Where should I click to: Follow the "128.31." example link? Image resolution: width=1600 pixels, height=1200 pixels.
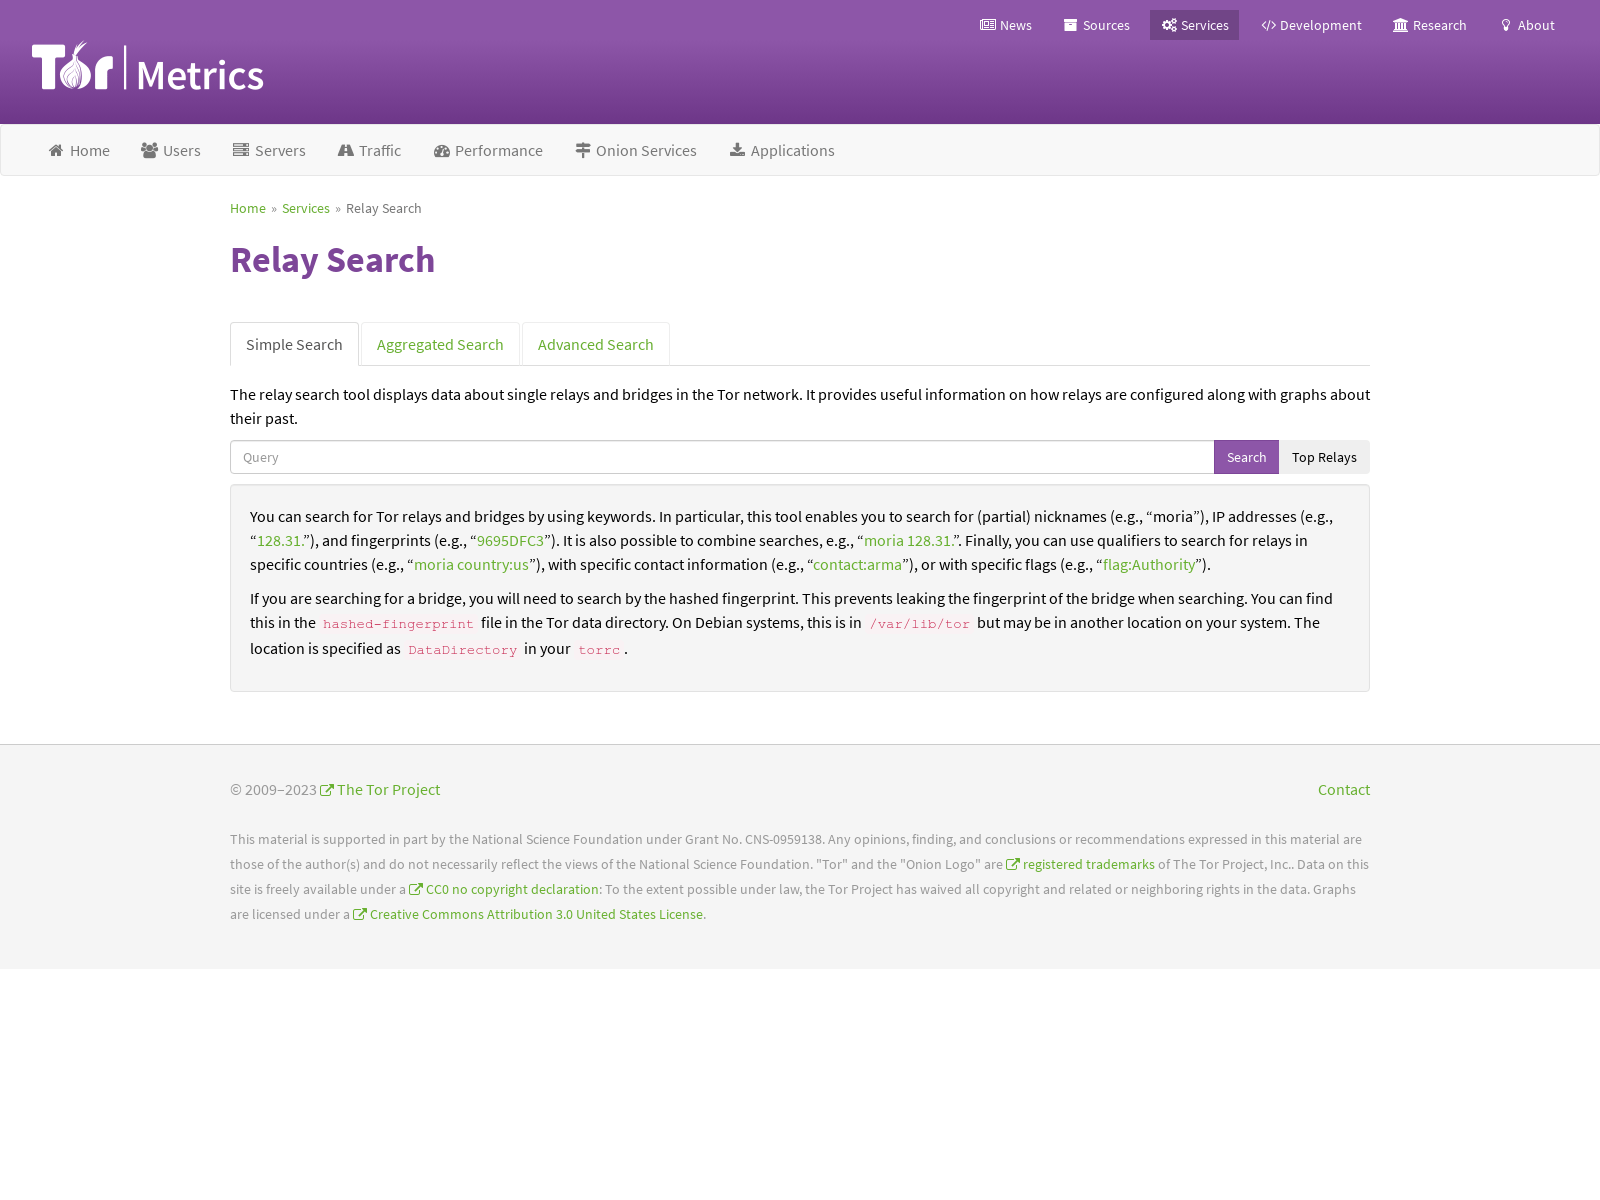coord(280,540)
